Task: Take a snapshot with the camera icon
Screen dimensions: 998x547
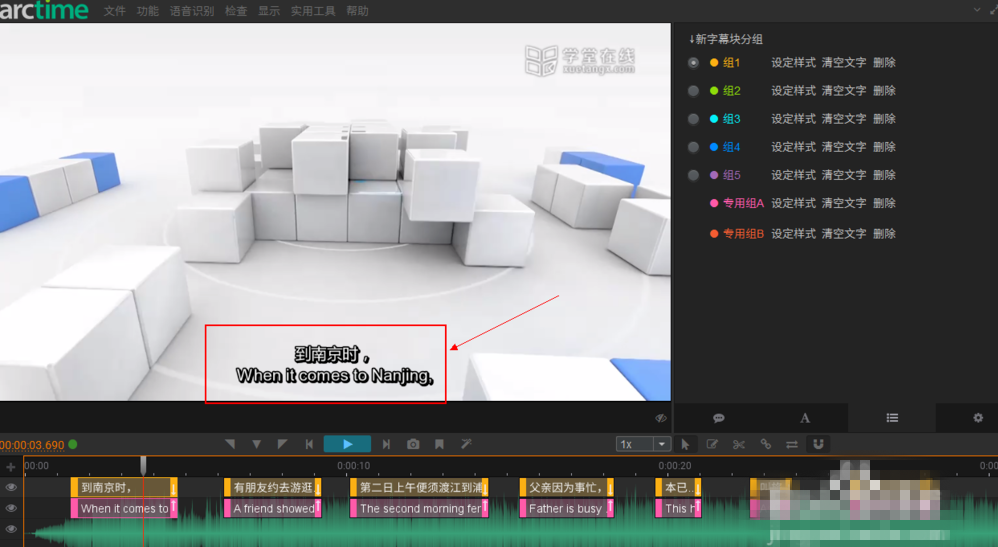Action: pos(413,444)
